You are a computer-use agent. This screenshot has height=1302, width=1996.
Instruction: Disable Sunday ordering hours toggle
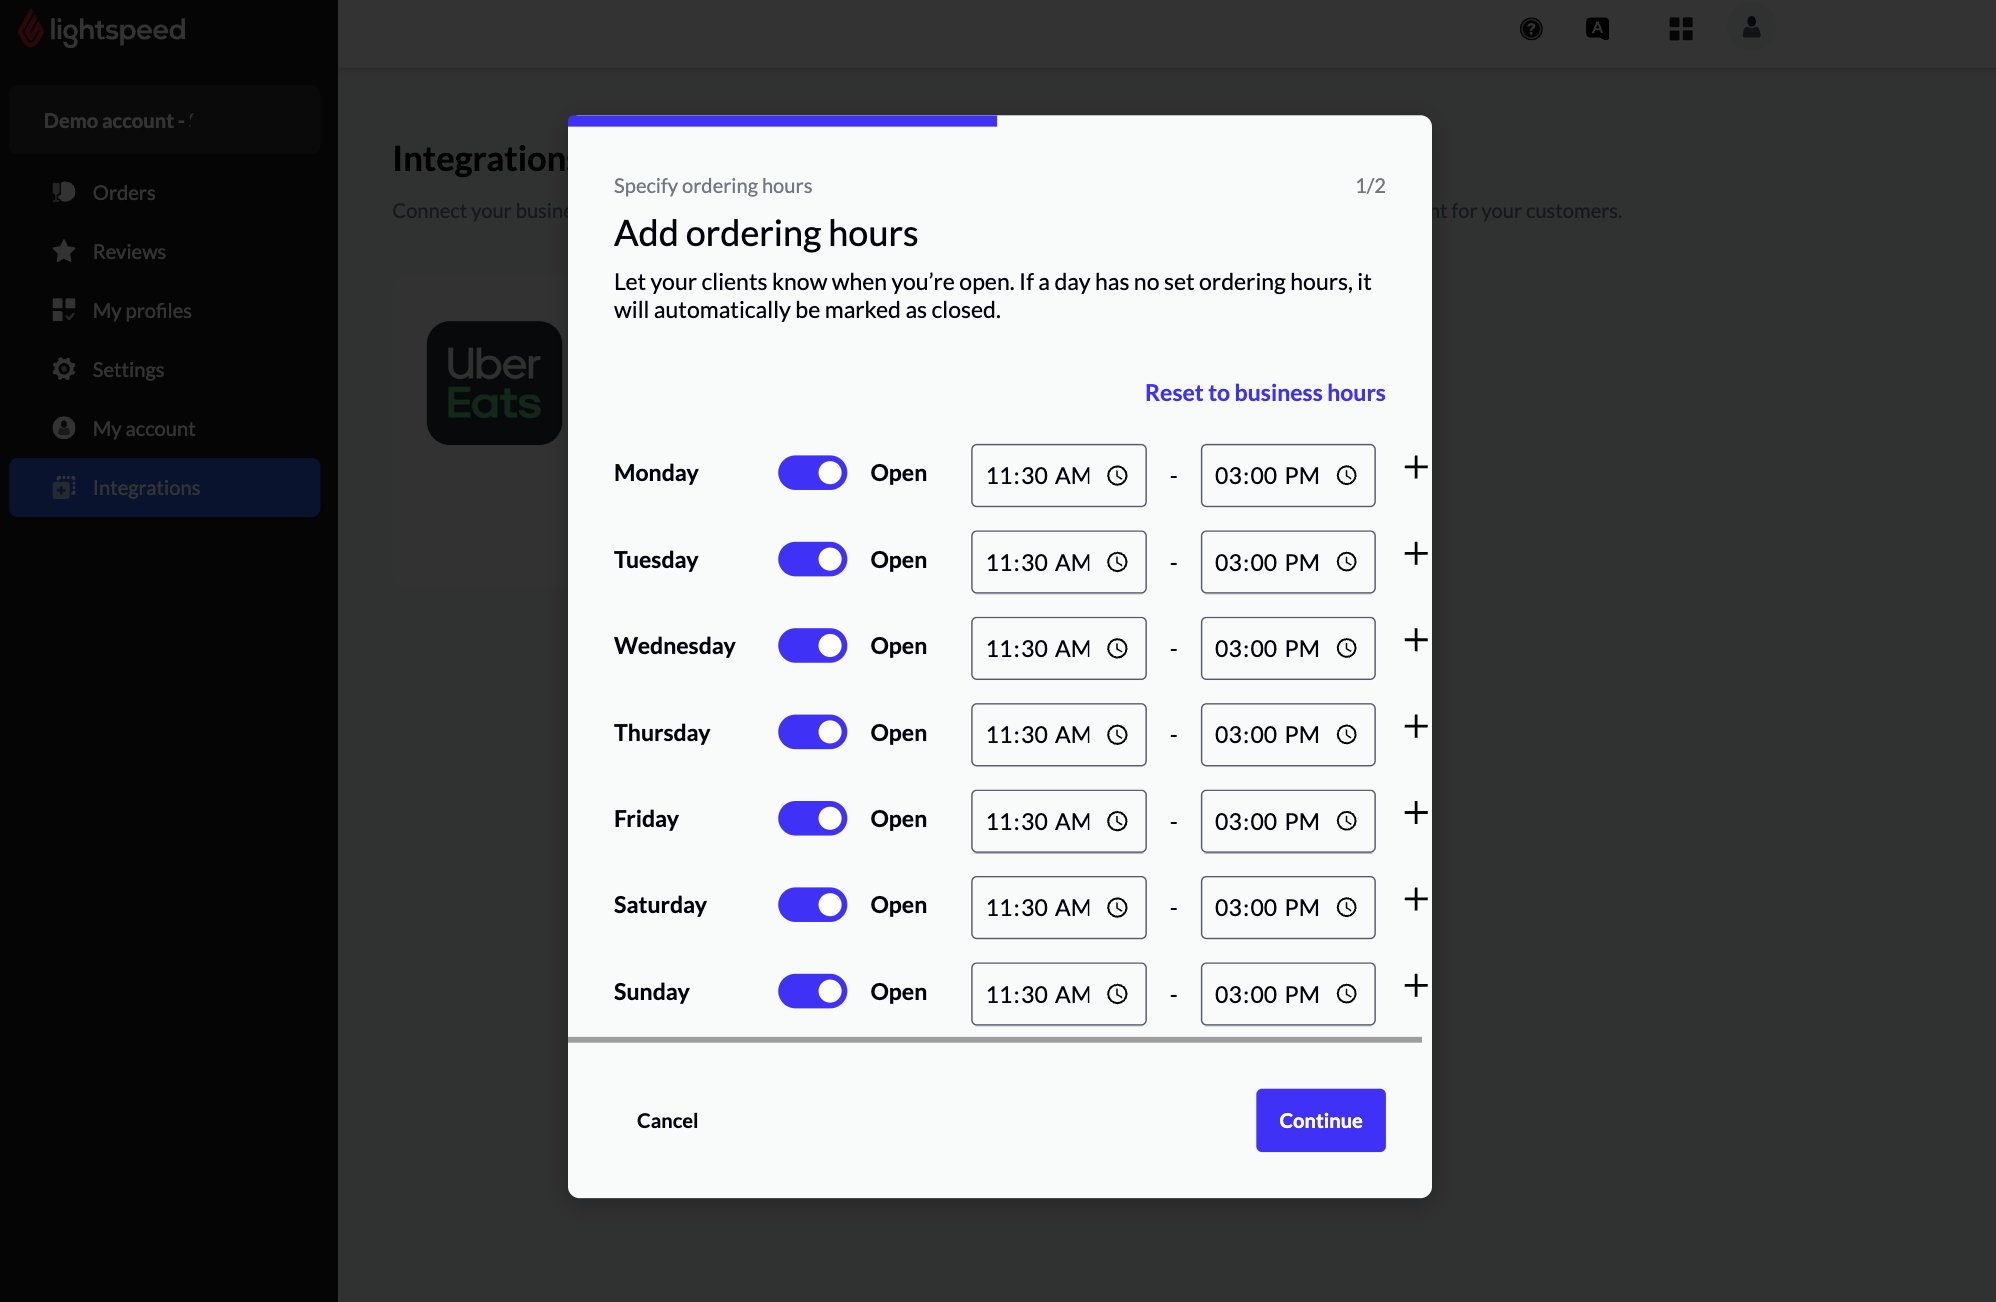pos(812,991)
